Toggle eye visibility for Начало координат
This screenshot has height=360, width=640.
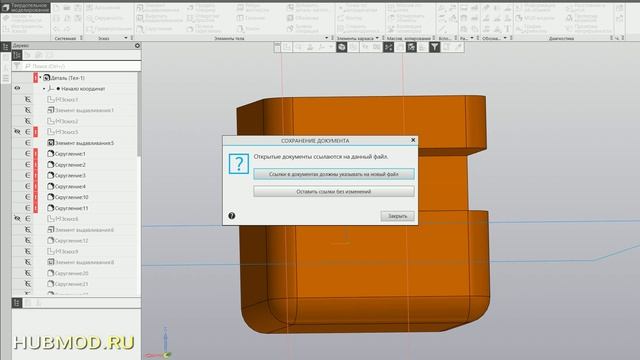[17, 88]
